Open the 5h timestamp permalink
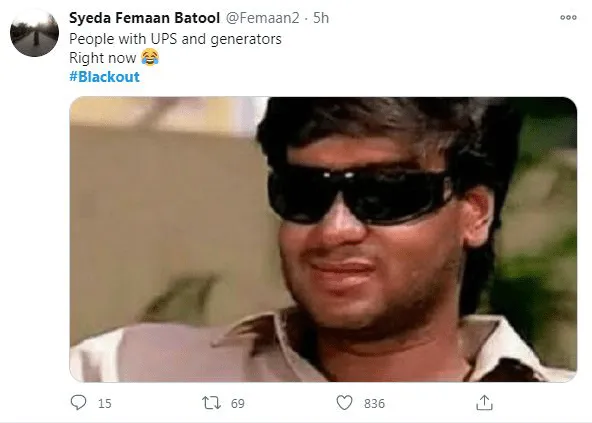 (321, 18)
